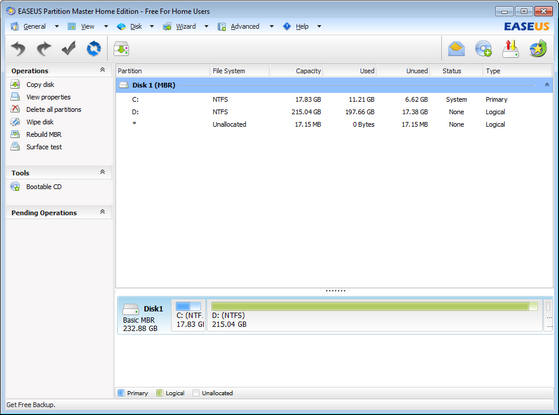Click the blue Refresh toolbar icon

click(94, 48)
